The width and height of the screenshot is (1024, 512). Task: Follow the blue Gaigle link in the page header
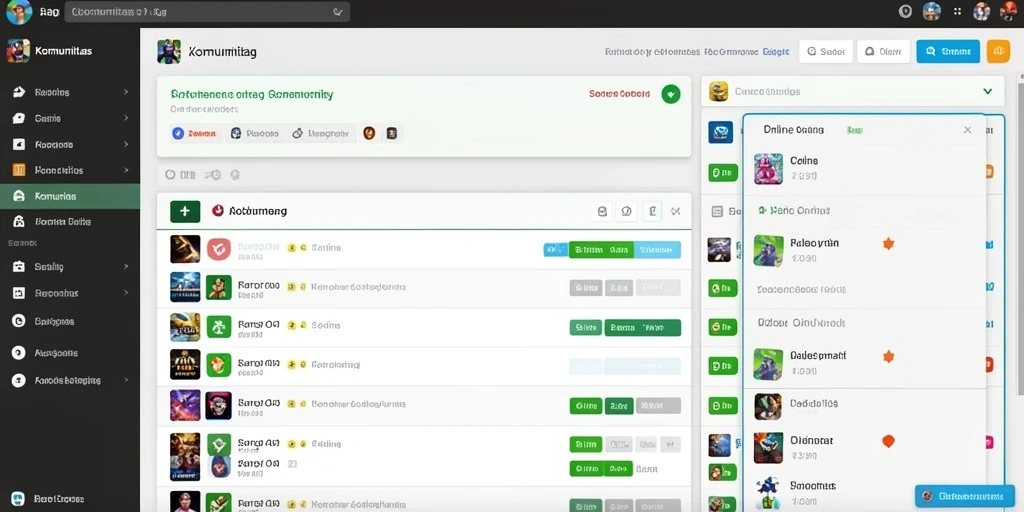tap(776, 52)
